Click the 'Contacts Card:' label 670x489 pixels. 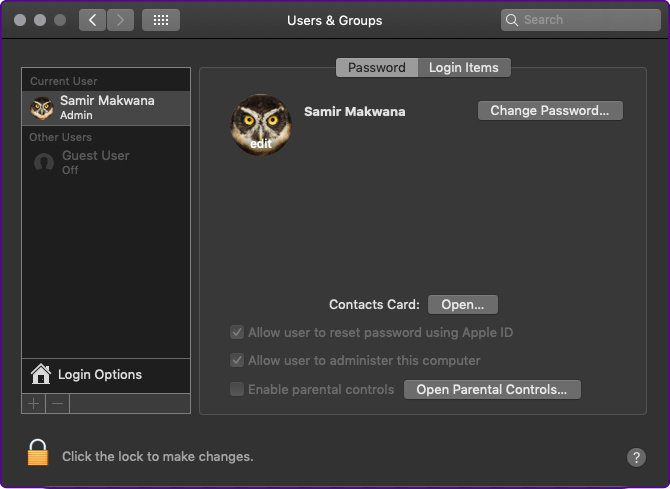click(374, 304)
